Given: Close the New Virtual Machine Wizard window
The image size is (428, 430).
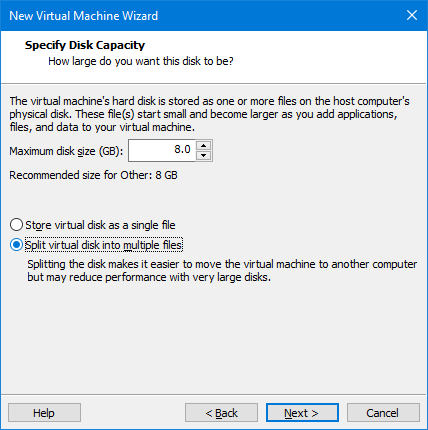Looking at the screenshot, I should coord(412,15).
